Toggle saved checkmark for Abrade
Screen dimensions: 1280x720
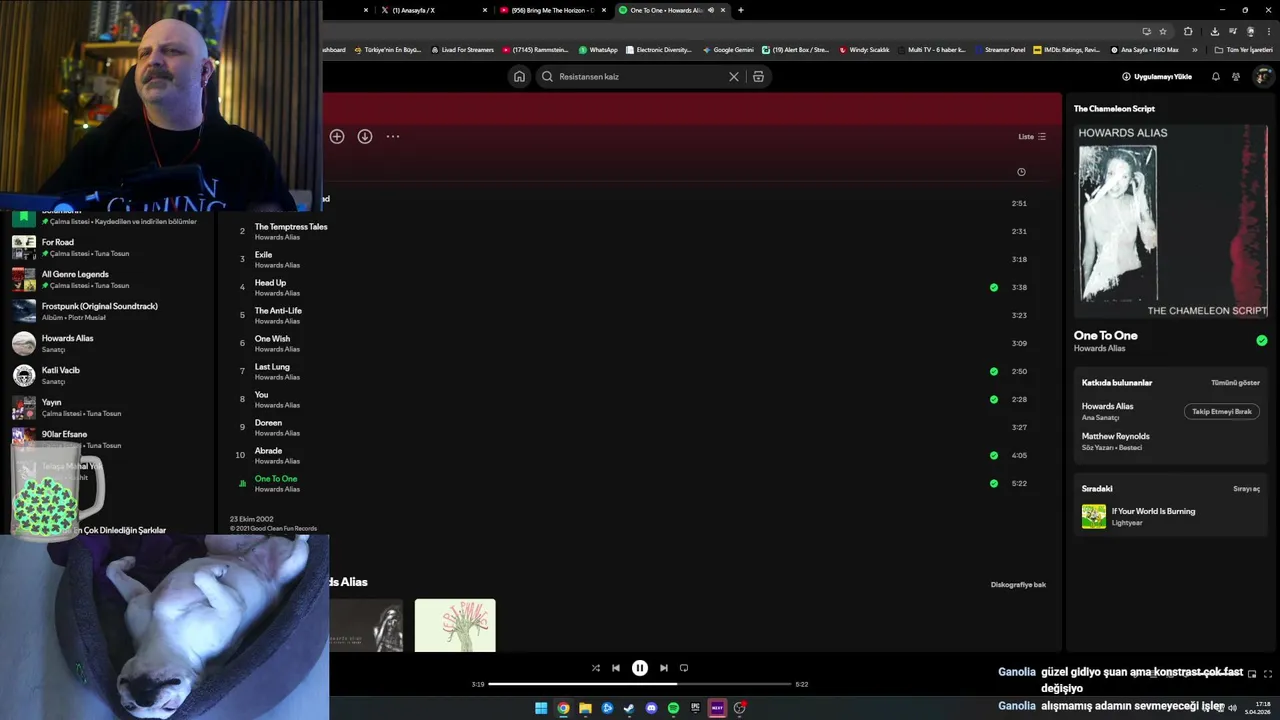point(994,455)
